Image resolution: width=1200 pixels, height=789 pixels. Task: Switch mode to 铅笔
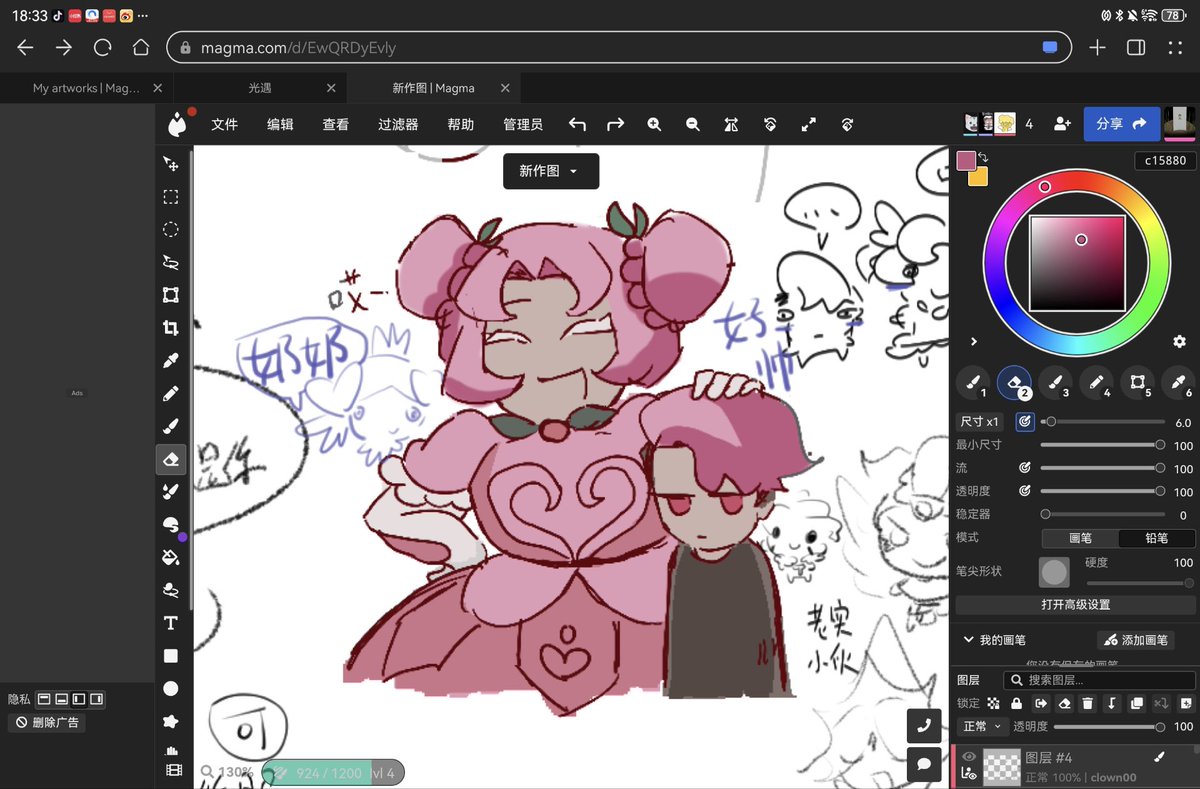click(x=1156, y=538)
